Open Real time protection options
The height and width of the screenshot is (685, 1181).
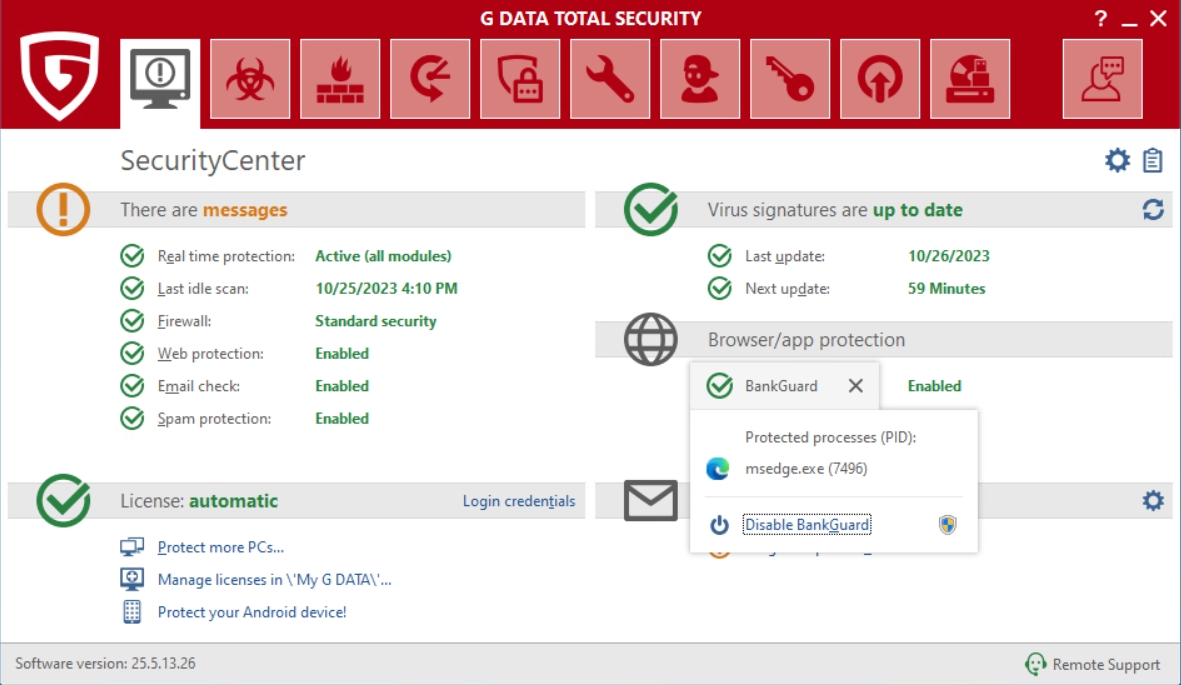(226, 256)
